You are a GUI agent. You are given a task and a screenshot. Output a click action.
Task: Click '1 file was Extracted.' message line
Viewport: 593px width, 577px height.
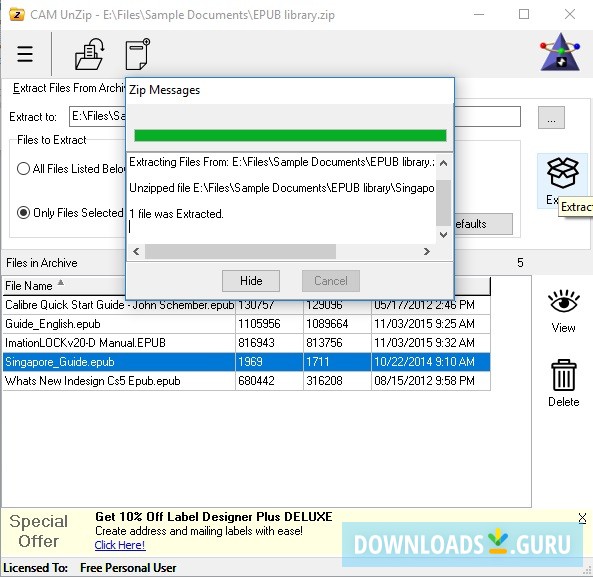[x=176, y=214]
